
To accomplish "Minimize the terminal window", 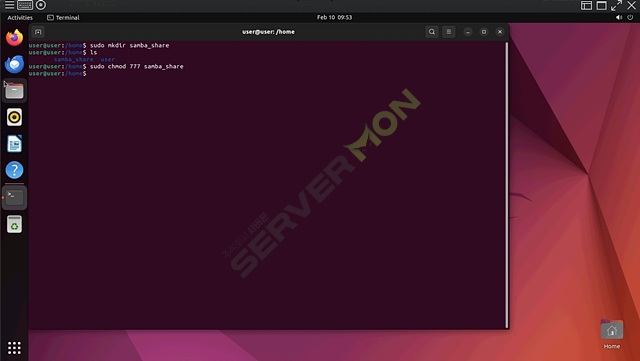I will (x=468, y=32).
